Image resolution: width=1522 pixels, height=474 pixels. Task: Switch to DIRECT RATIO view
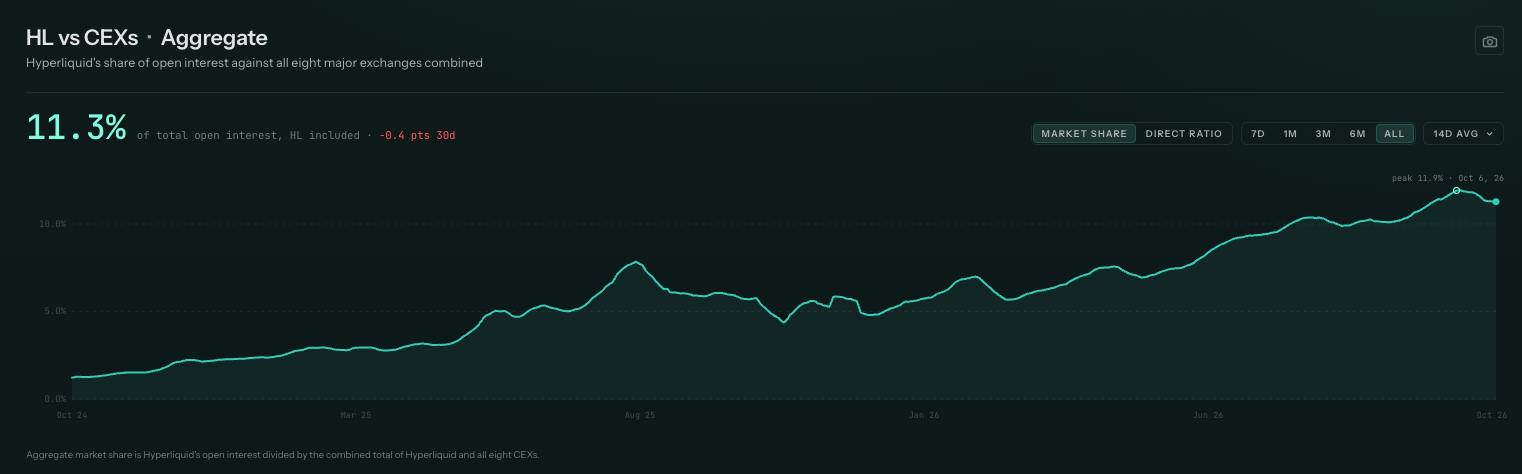click(x=1183, y=134)
